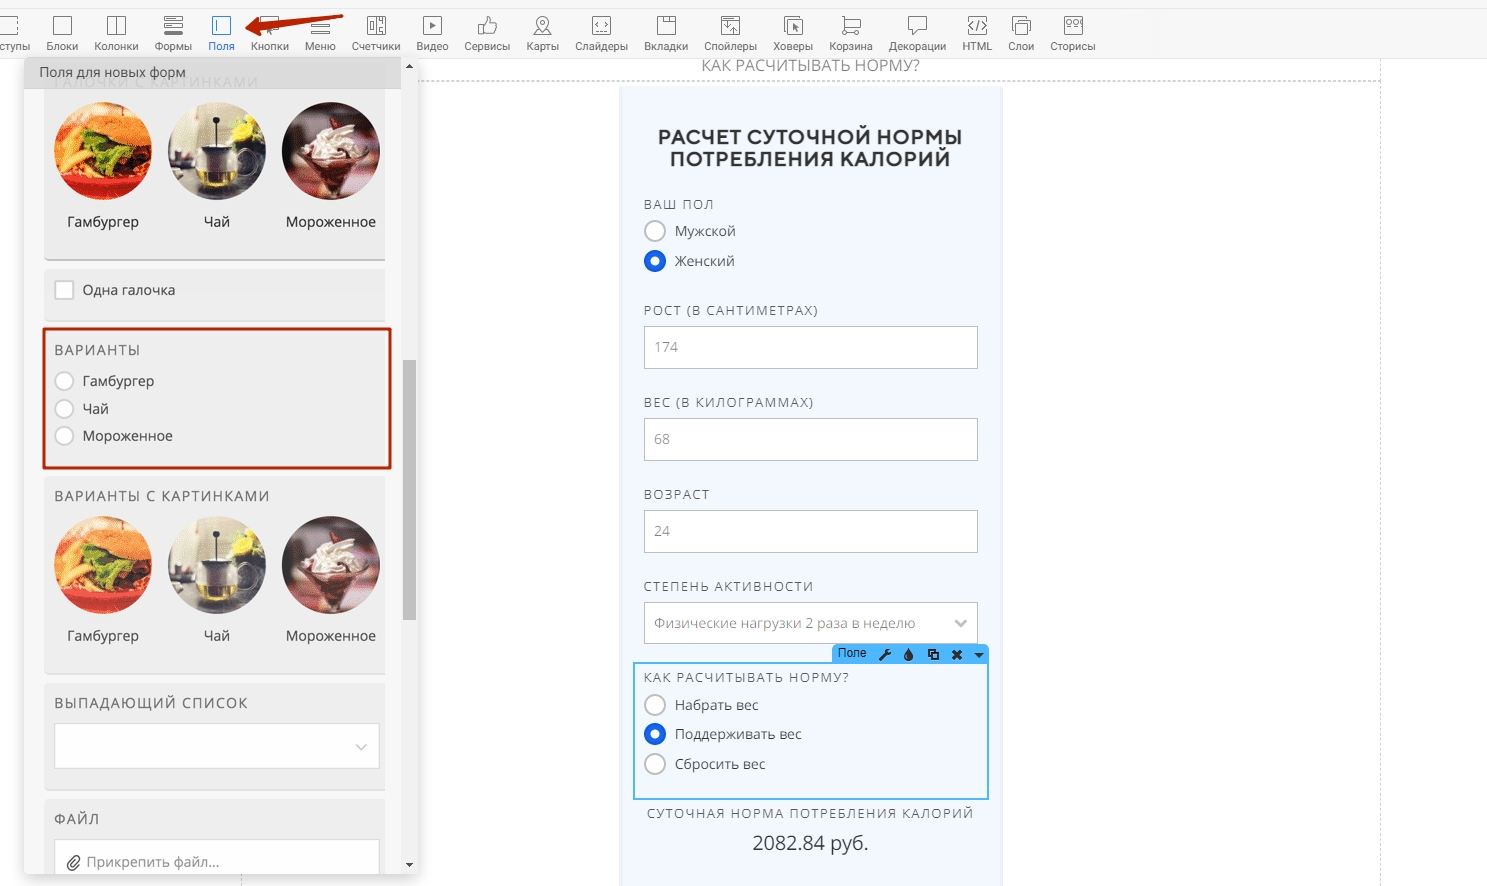Select the Слайдеры toolbar icon
This screenshot has height=886, width=1487.
[601, 33]
